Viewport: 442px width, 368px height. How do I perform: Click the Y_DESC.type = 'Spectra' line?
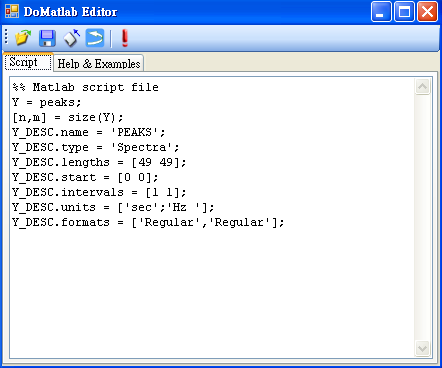click(96, 147)
